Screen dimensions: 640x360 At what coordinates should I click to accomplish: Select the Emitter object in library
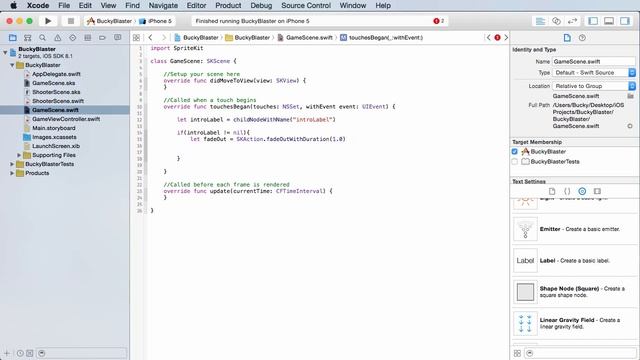[x=575, y=229]
